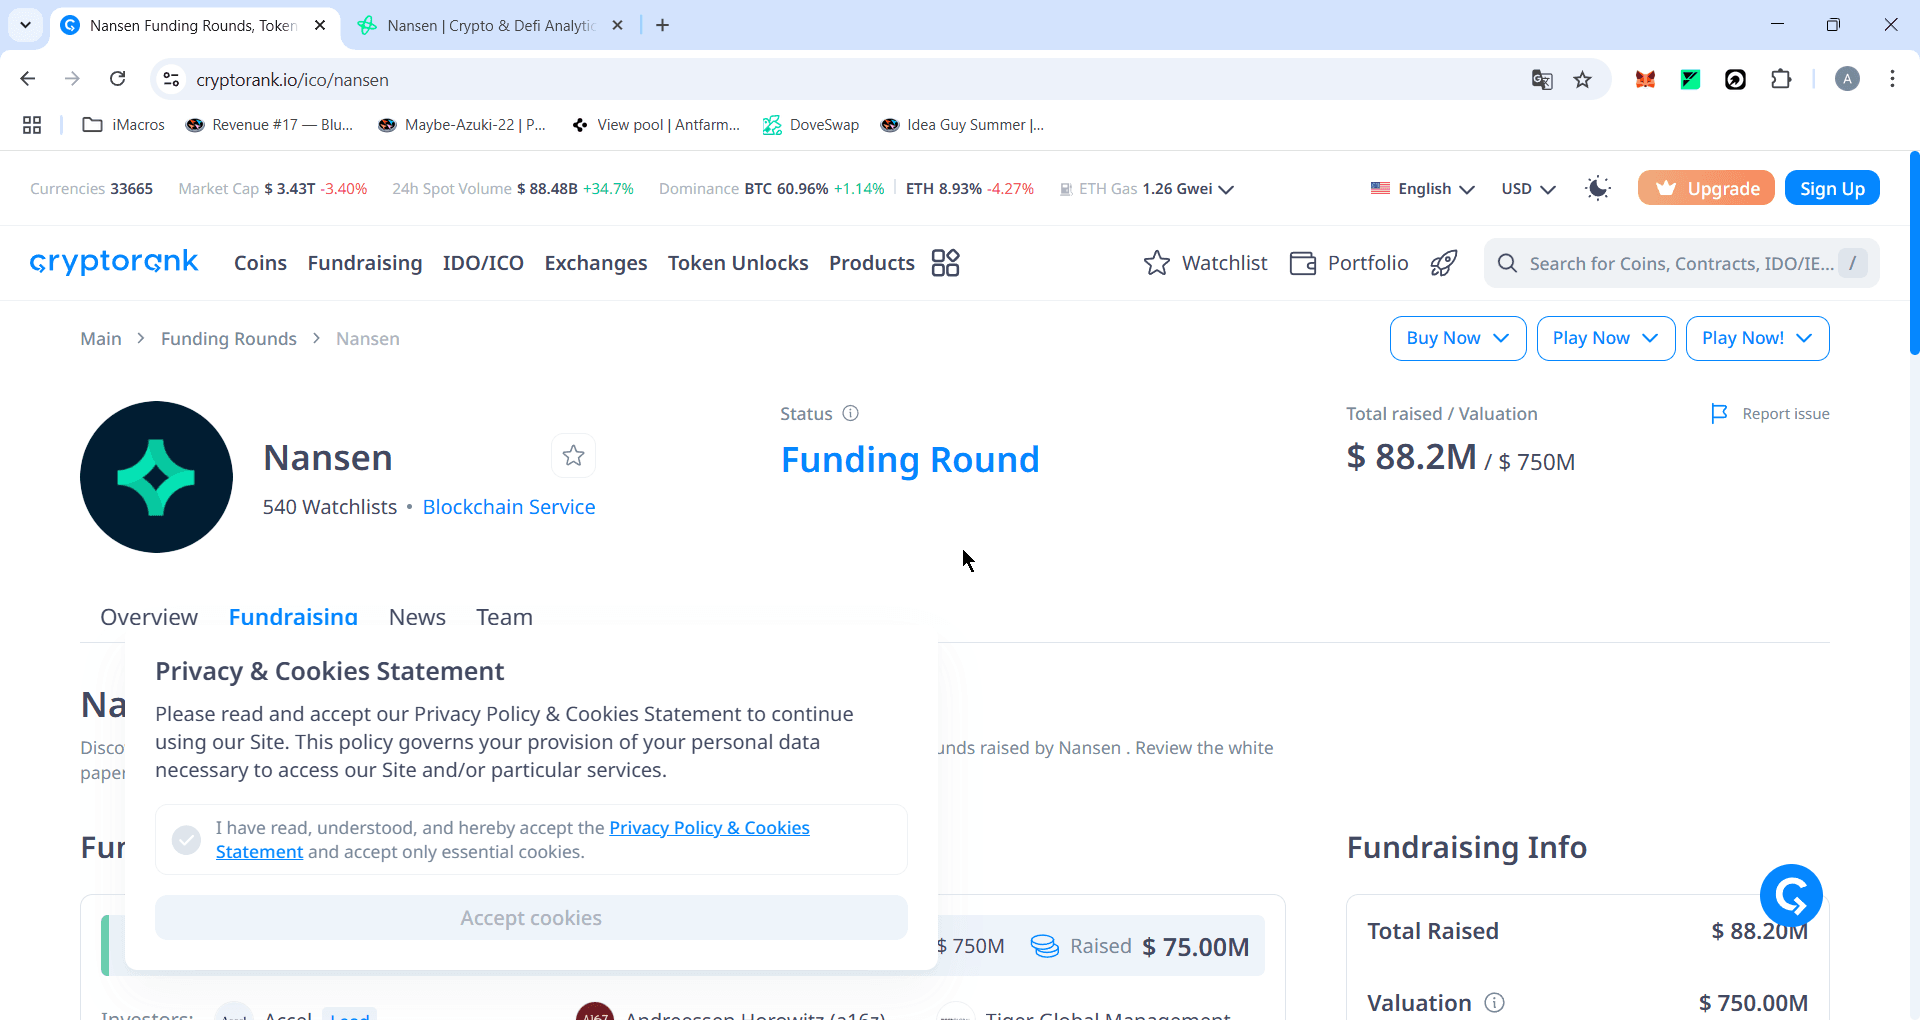The image size is (1920, 1020).
Task: Click the Sign Up button
Action: coord(1832,188)
